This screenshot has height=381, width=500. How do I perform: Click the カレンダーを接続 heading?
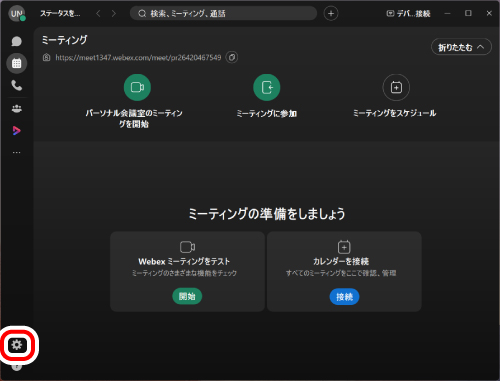(341, 261)
